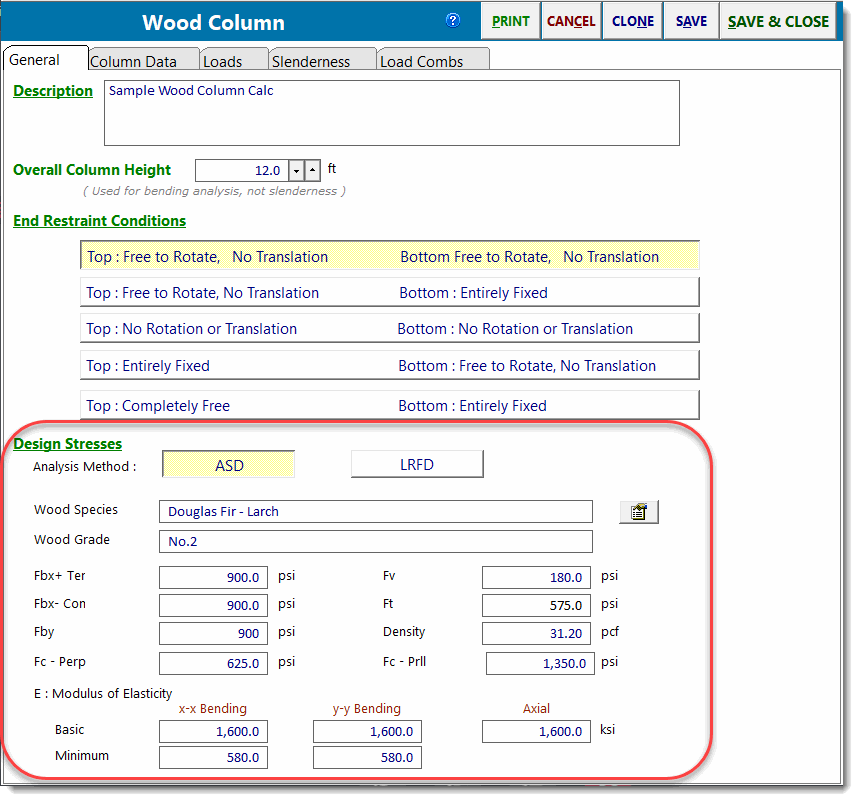The height and width of the screenshot is (801, 858).
Task: Select No Rotation or Translation restraint option
Action: [x=389, y=329]
